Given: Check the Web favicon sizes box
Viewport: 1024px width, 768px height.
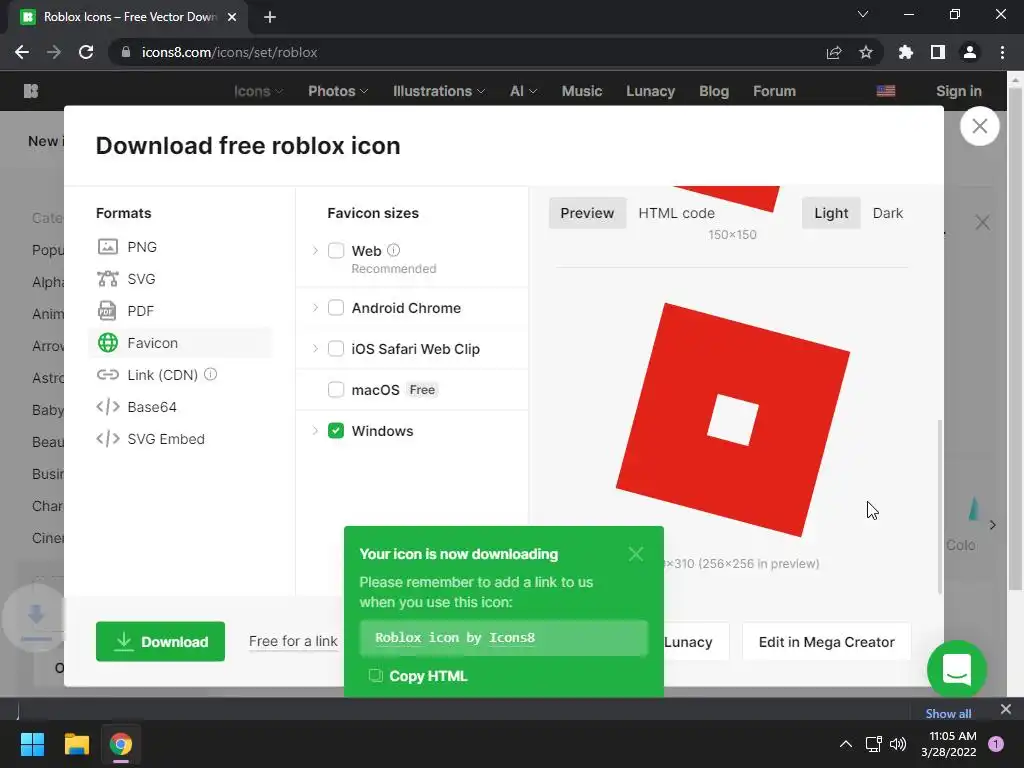Looking at the screenshot, I should pos(336,251).
